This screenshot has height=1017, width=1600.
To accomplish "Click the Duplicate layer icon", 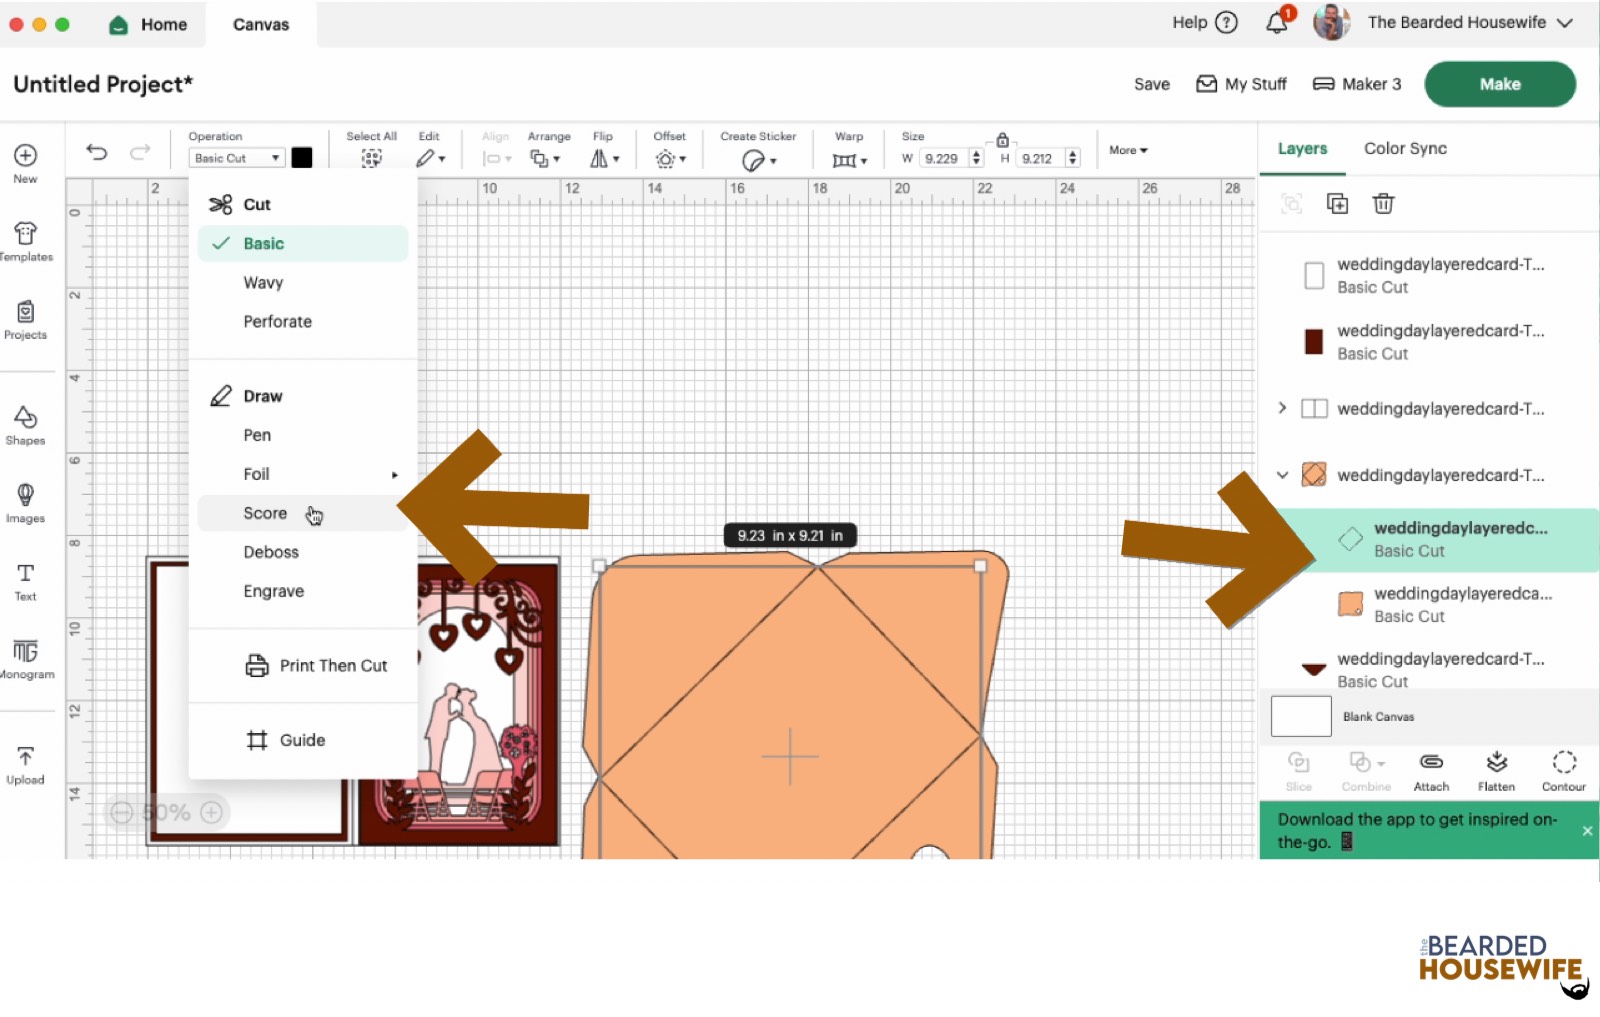I will point(1337,204).
